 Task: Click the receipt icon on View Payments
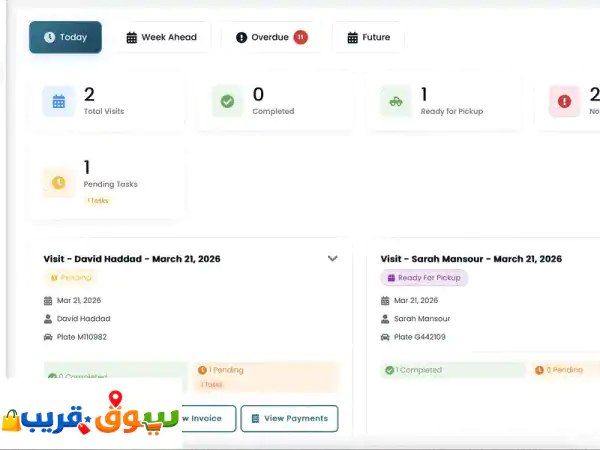[255, 419]
